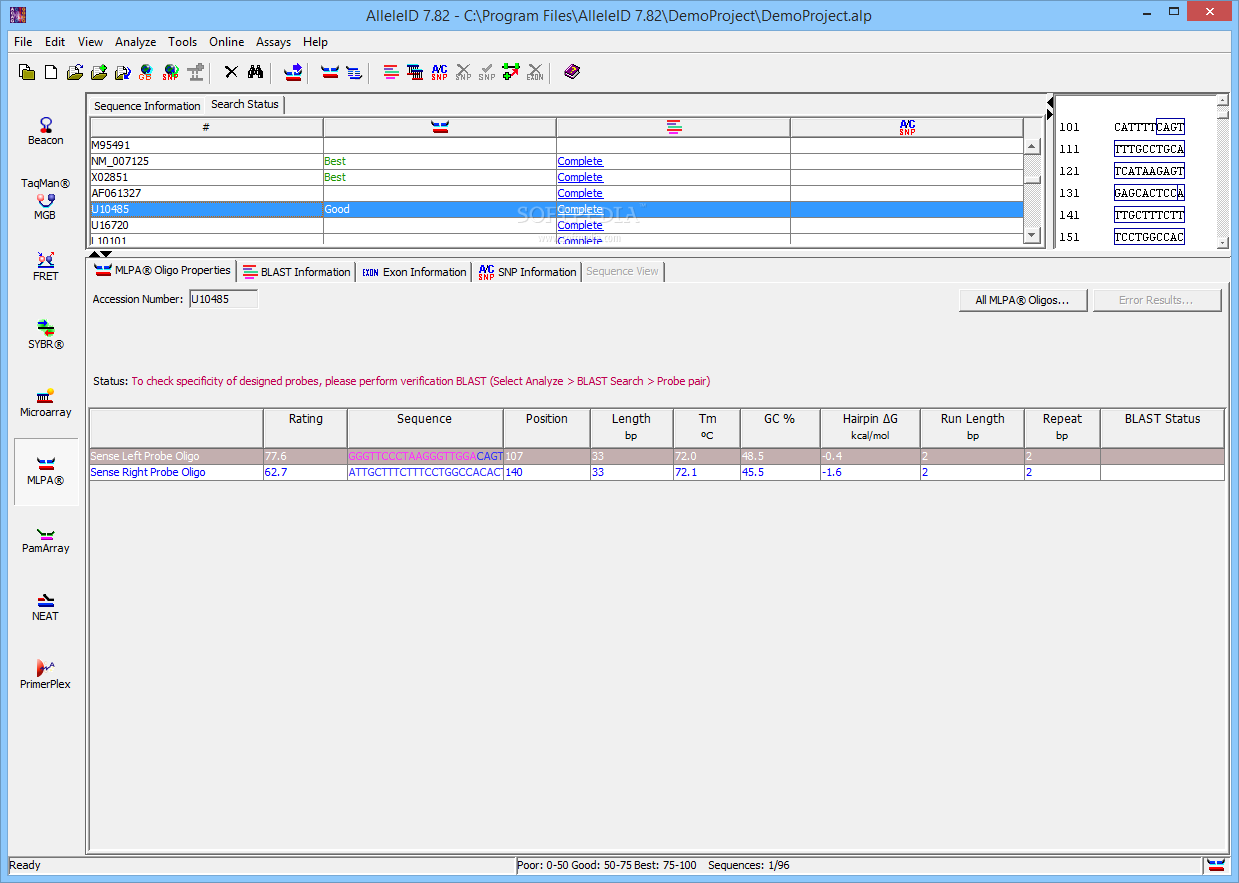Screen dimensions: 1239x883
Task: Click the blank New Sequence page icon
Action: click(x=51, y=72)
